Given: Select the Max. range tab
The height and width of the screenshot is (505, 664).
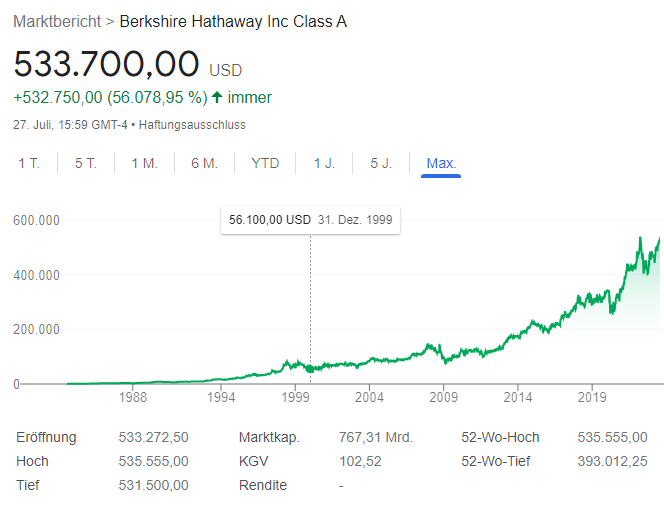Looking at the screenshot, I should 441,163.
